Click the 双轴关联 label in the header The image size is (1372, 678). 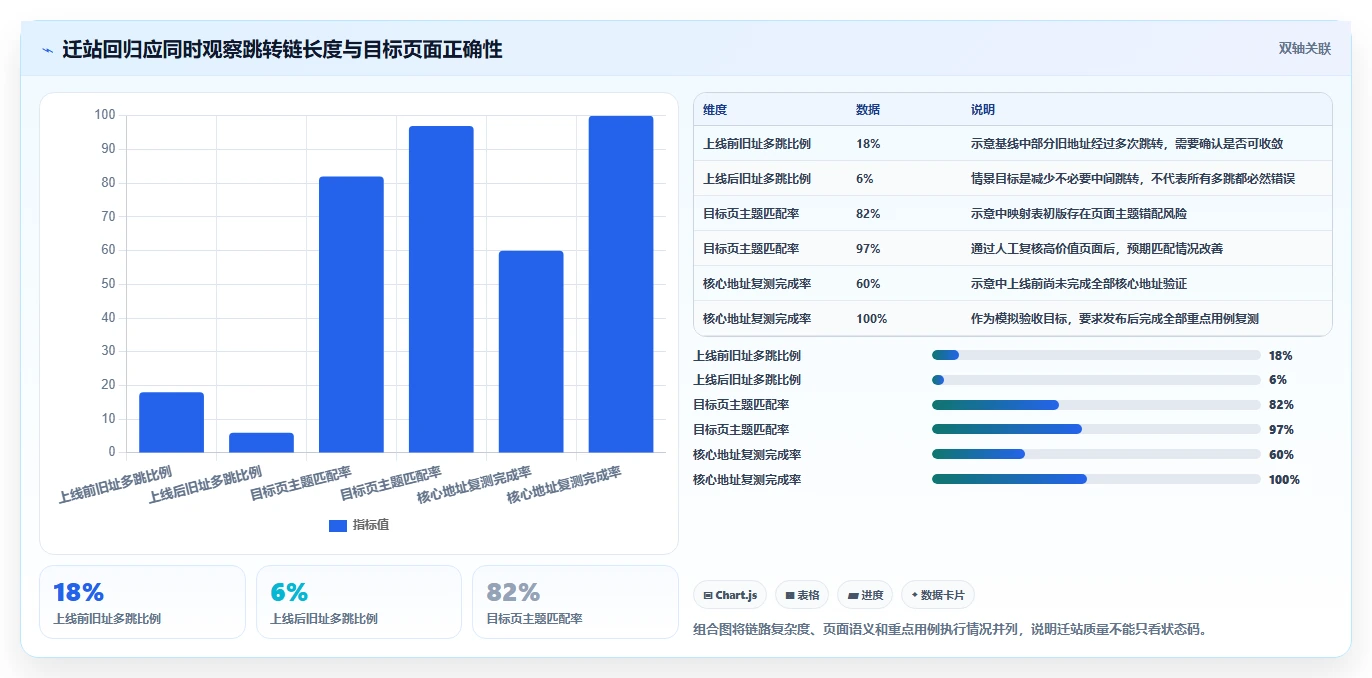point(1305,49)
